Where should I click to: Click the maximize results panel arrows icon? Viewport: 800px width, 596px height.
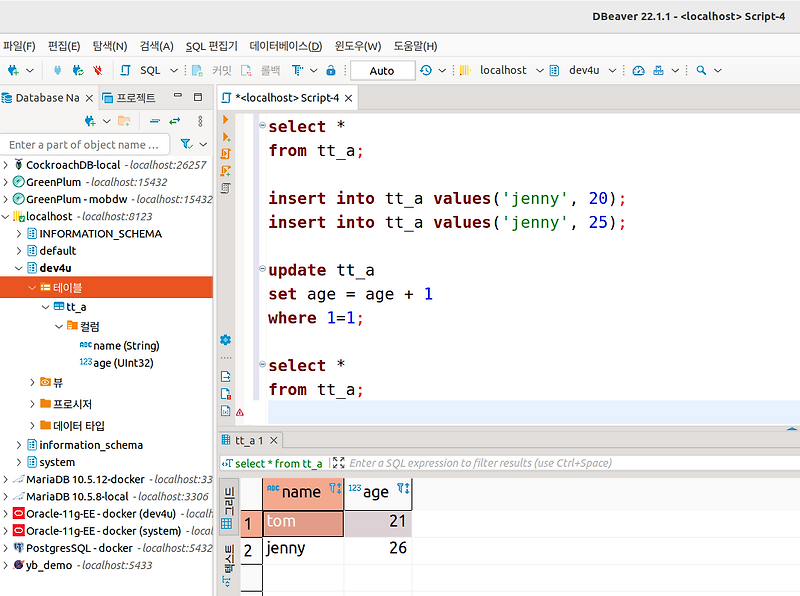coord(338,462)
